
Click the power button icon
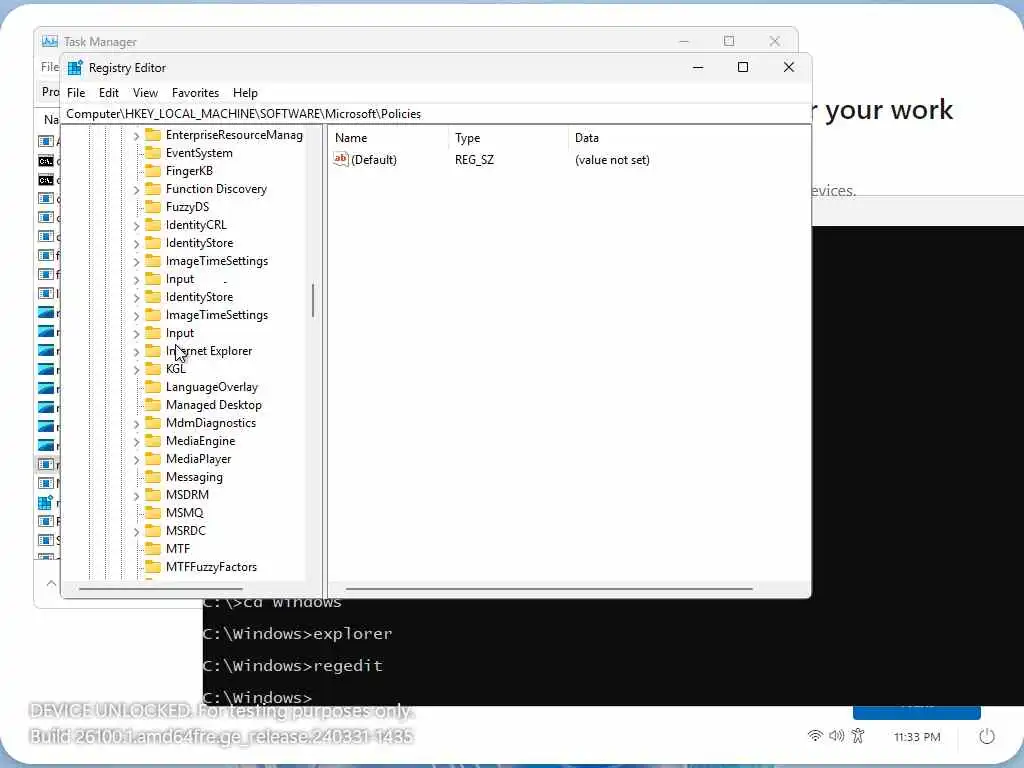click(987, 737)
